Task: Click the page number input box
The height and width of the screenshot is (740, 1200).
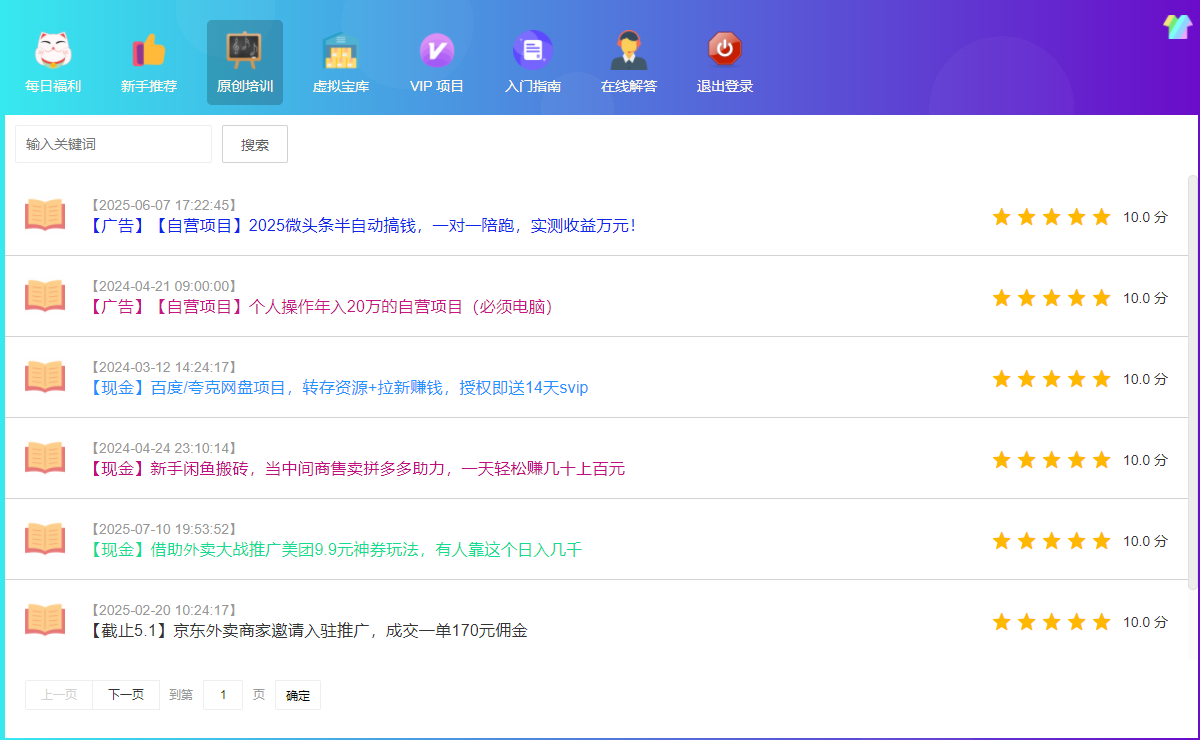Action: tap(223, 695)
